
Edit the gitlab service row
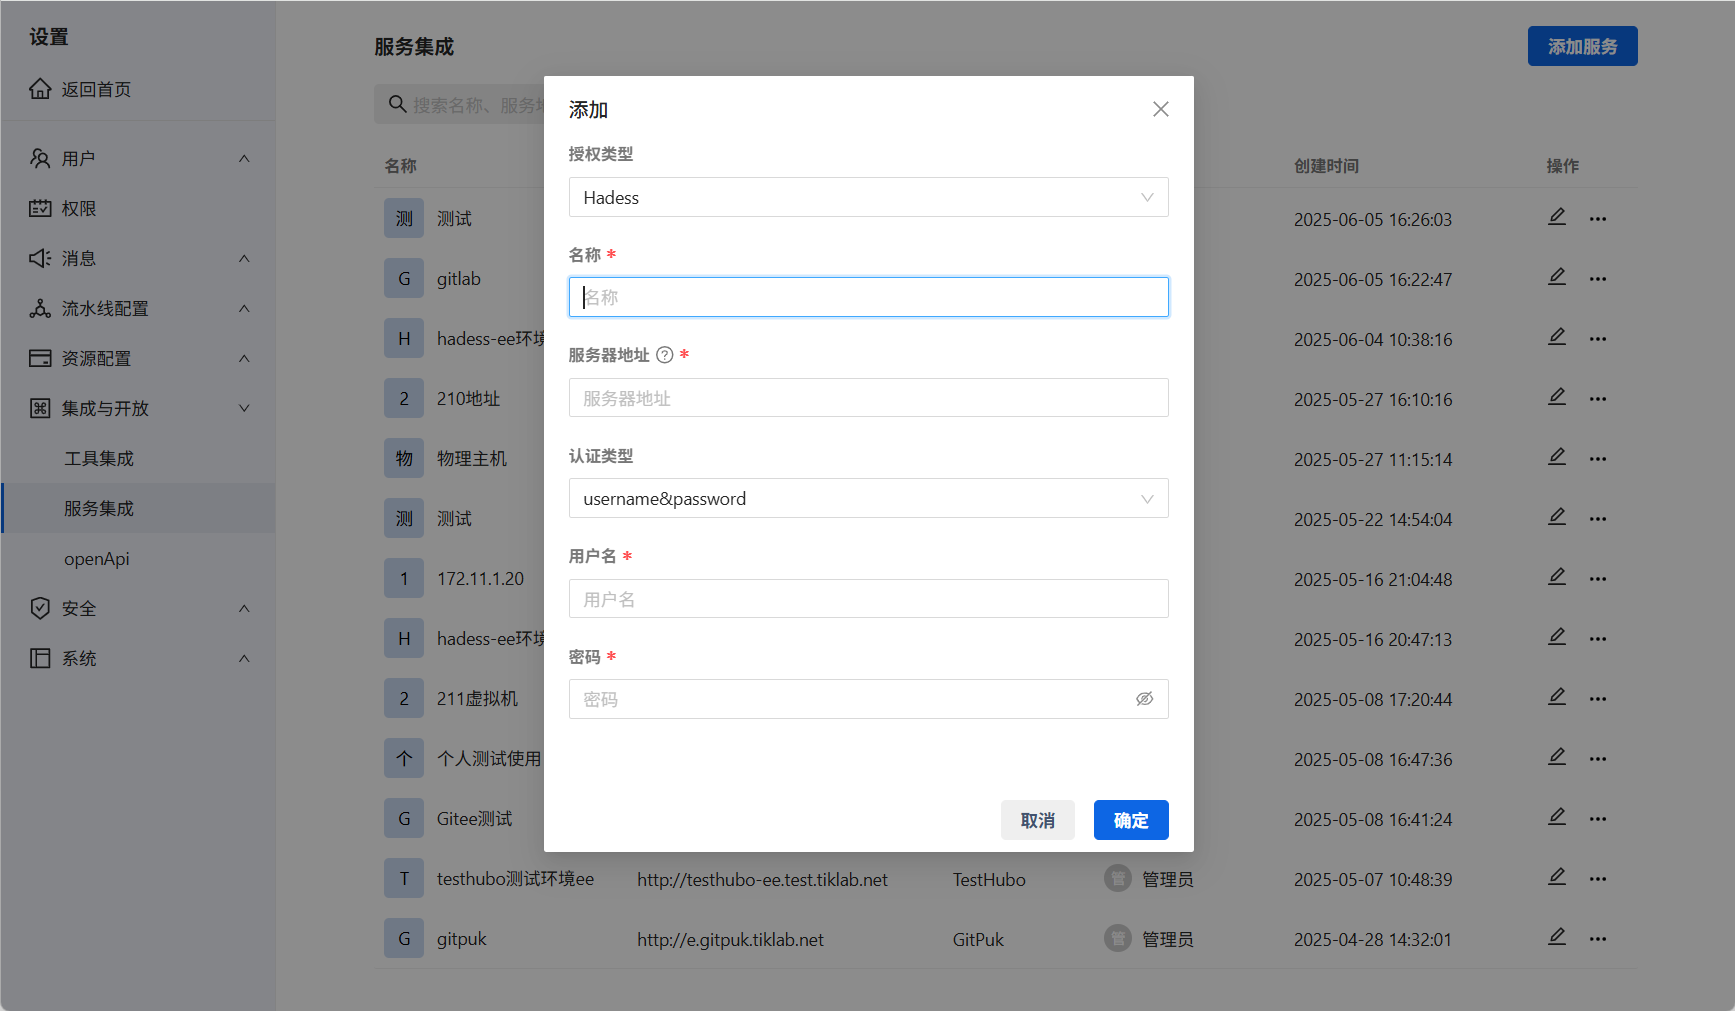pyautogui.click(x=1557, y=277)
